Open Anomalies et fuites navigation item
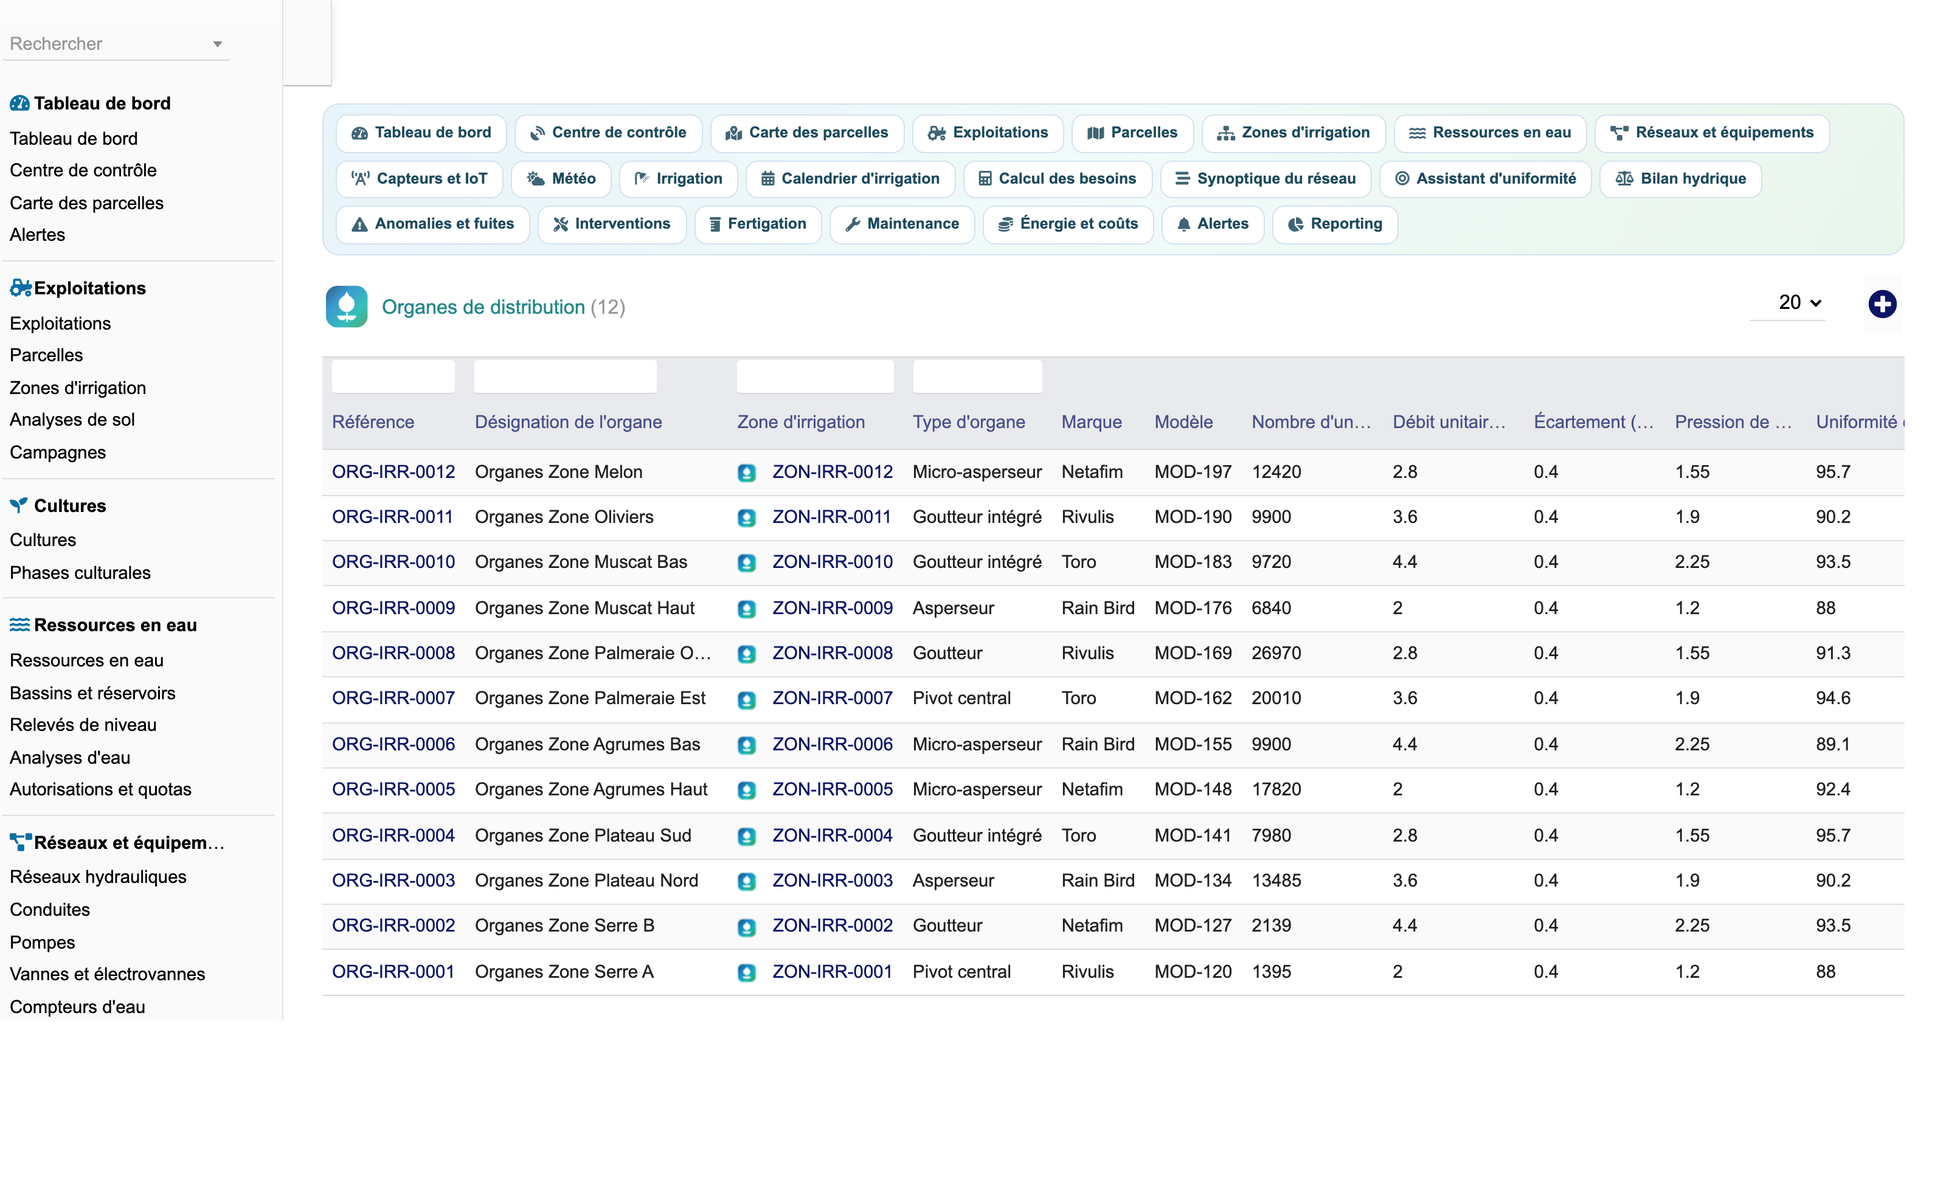Screen dimensions: 1946x1204 (432, 224)
